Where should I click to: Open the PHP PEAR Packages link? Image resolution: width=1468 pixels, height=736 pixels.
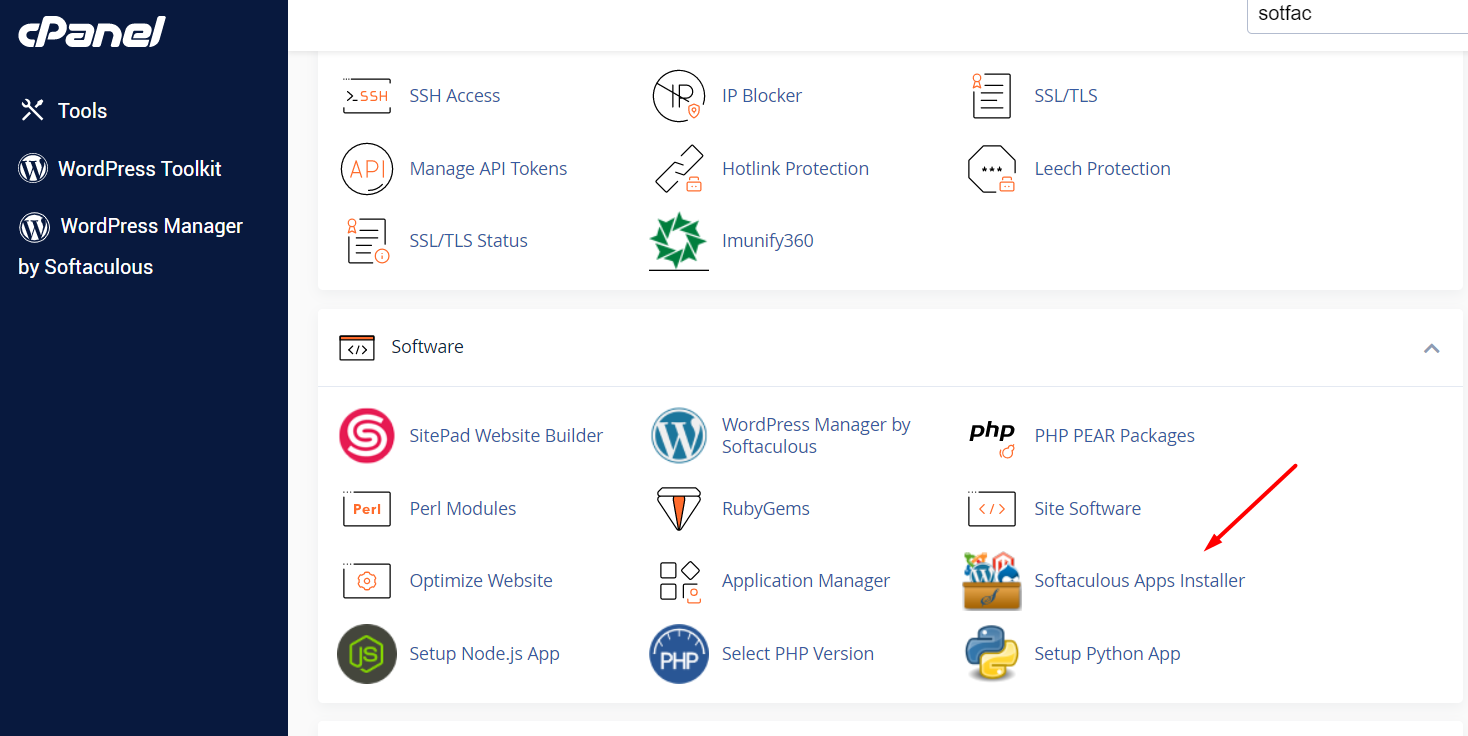(1115, 436)
